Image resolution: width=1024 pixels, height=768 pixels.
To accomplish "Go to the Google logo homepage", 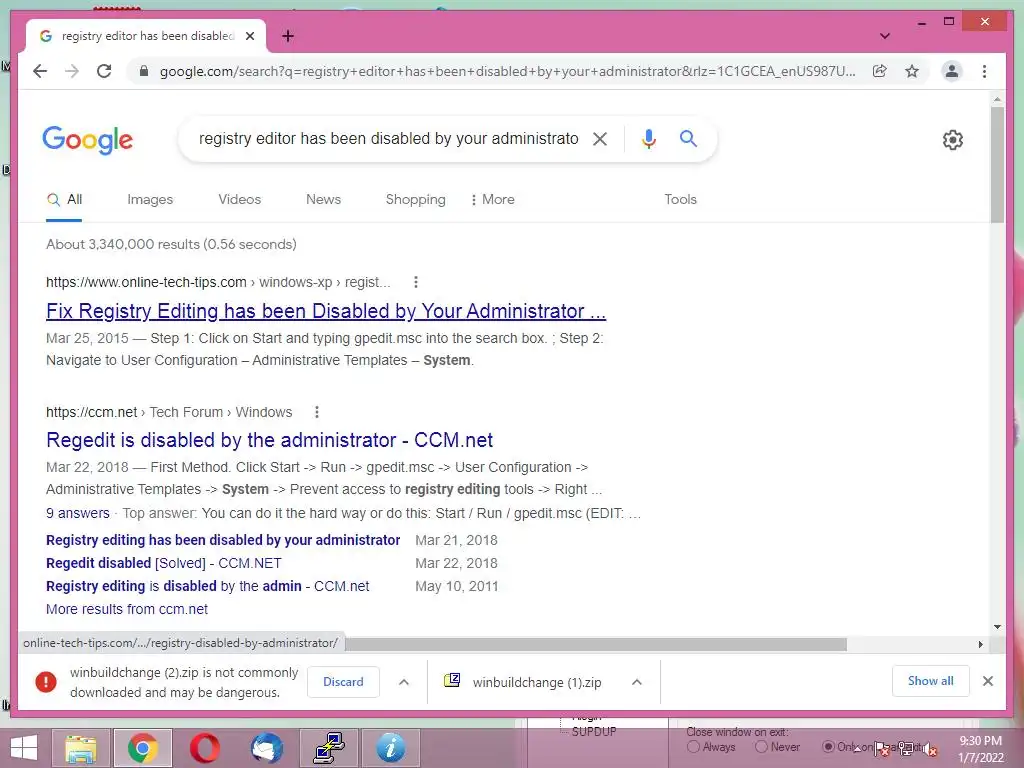I will [x=88, y=140].
